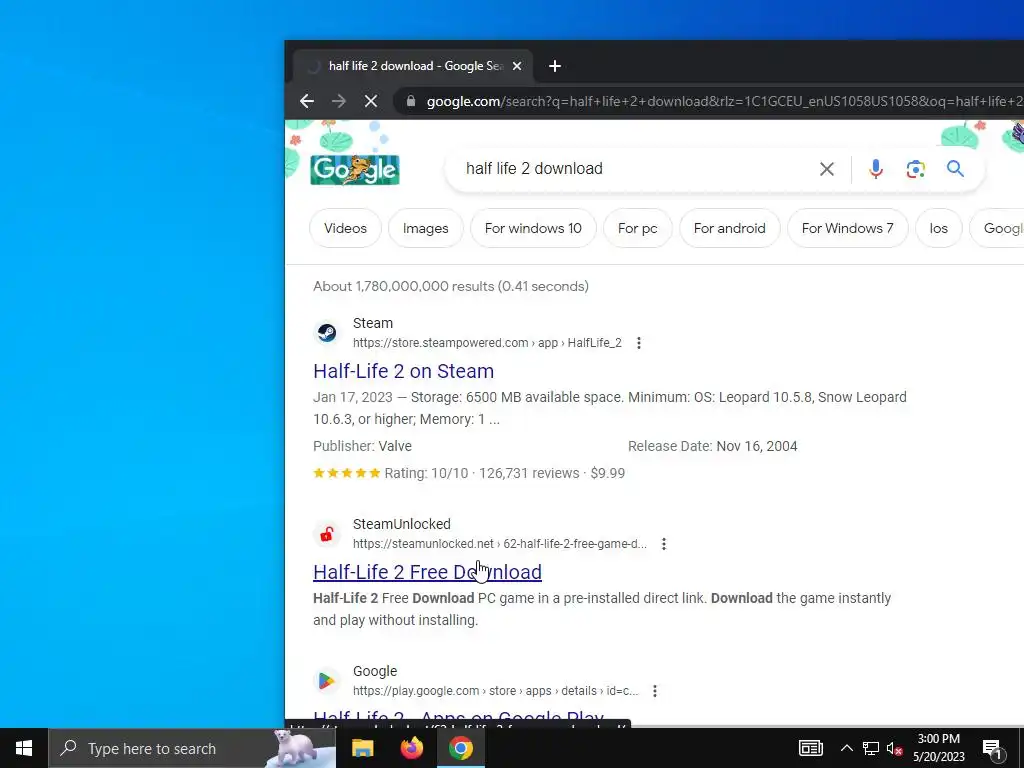Open the Windows Start menu

[24, 748]
